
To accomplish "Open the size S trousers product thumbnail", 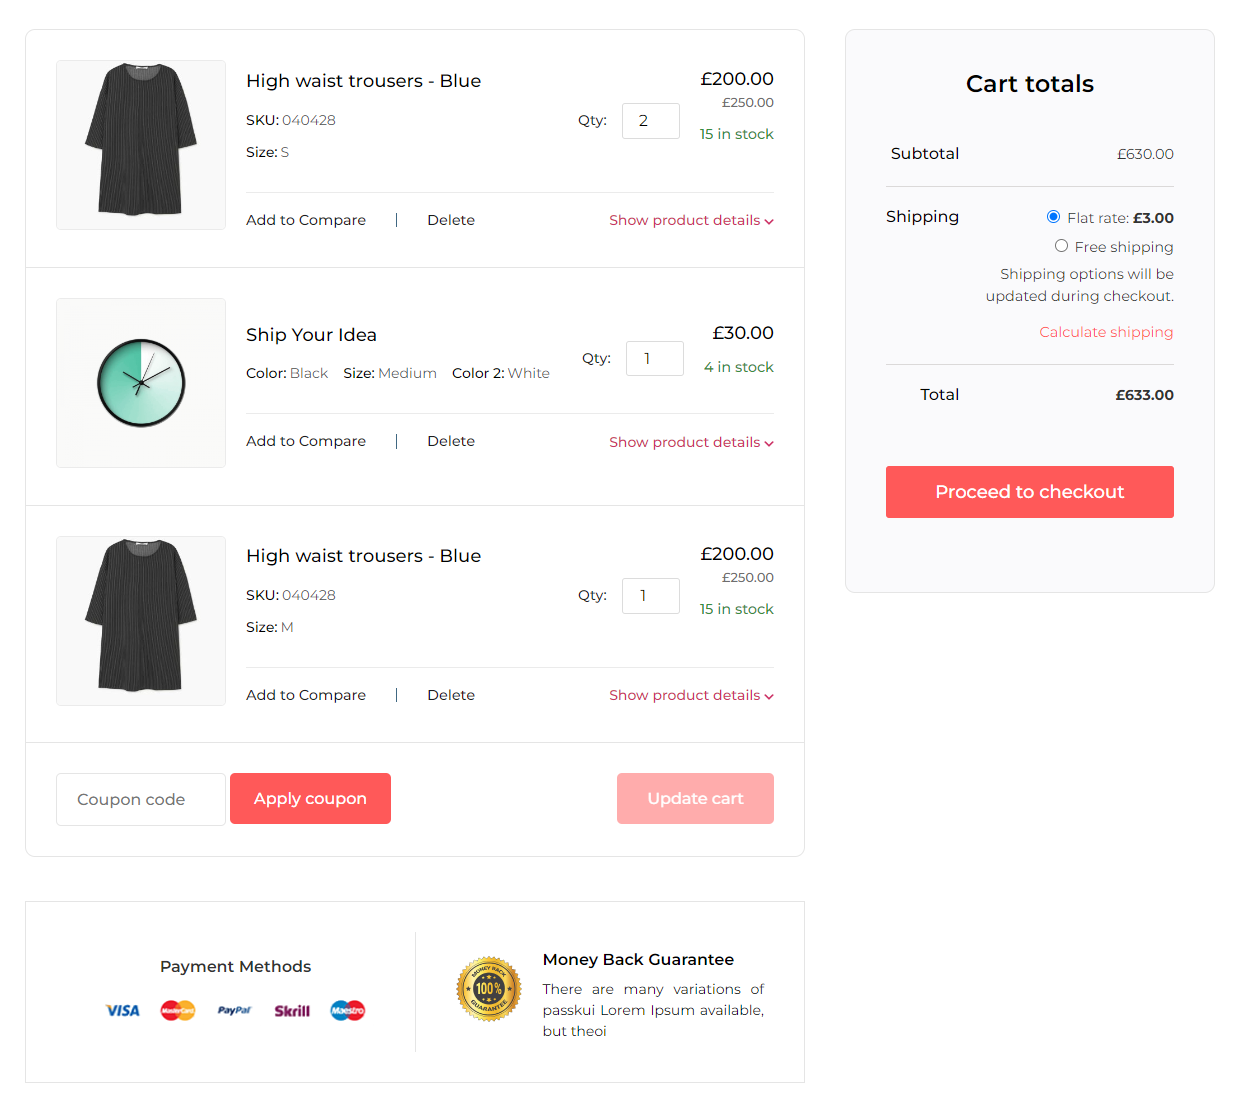I will click(141, 145).
